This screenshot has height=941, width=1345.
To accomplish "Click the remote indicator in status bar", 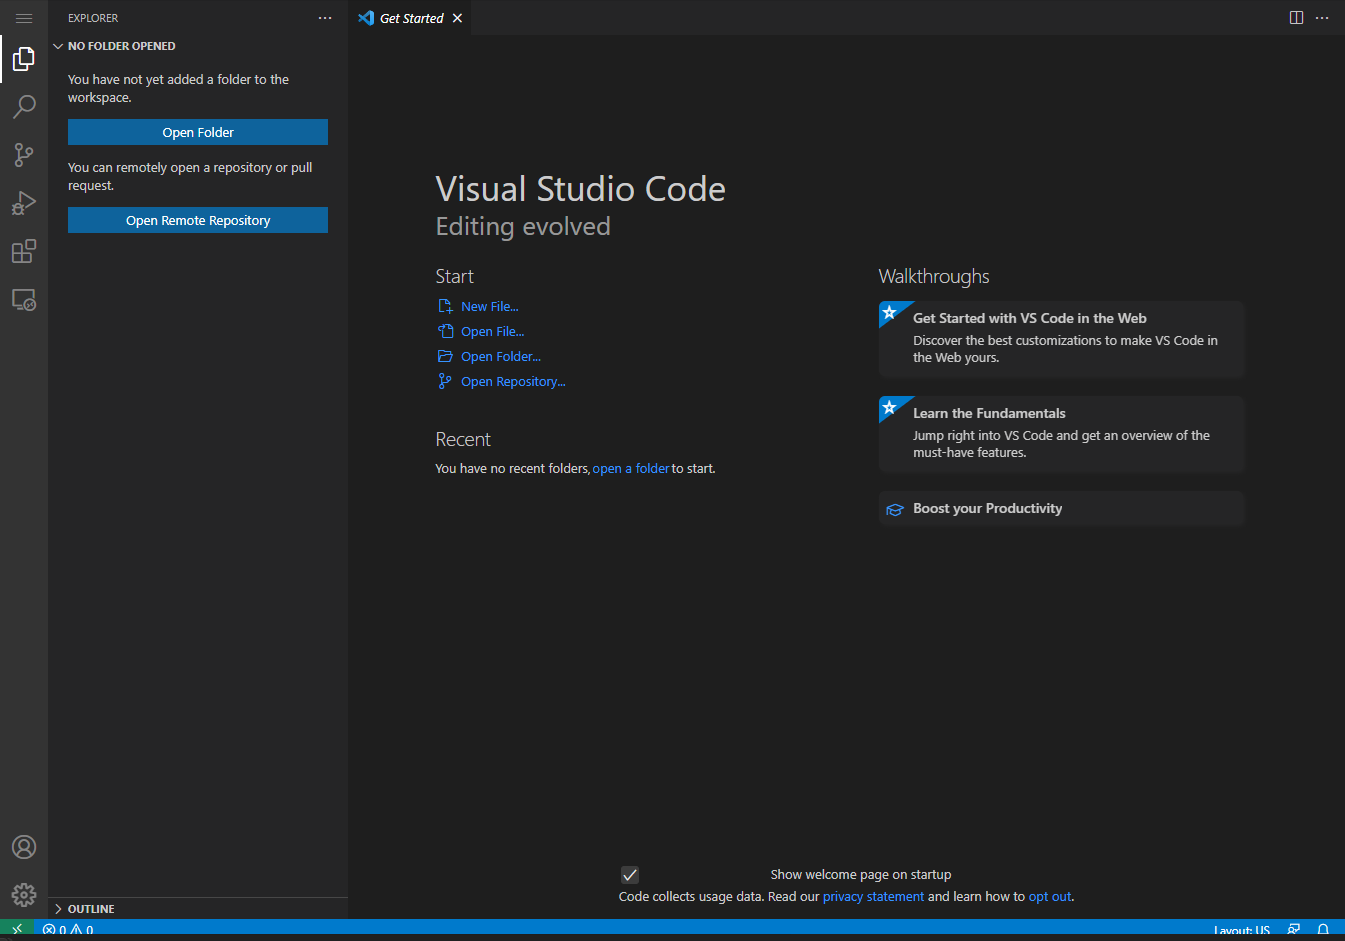I will (x=17, y=930).
